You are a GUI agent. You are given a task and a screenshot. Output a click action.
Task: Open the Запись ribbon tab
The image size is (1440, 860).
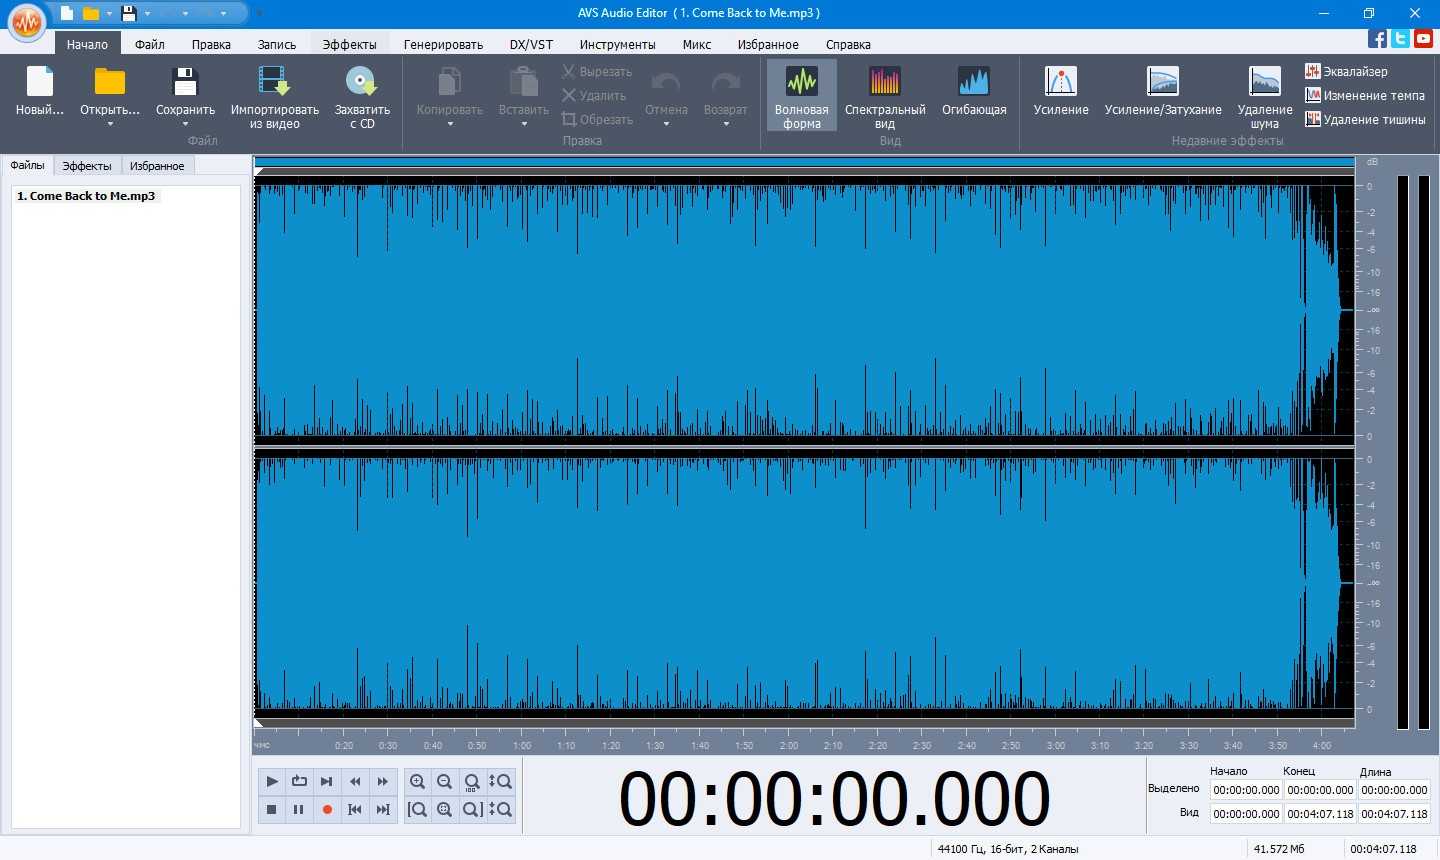pos(277,44)
